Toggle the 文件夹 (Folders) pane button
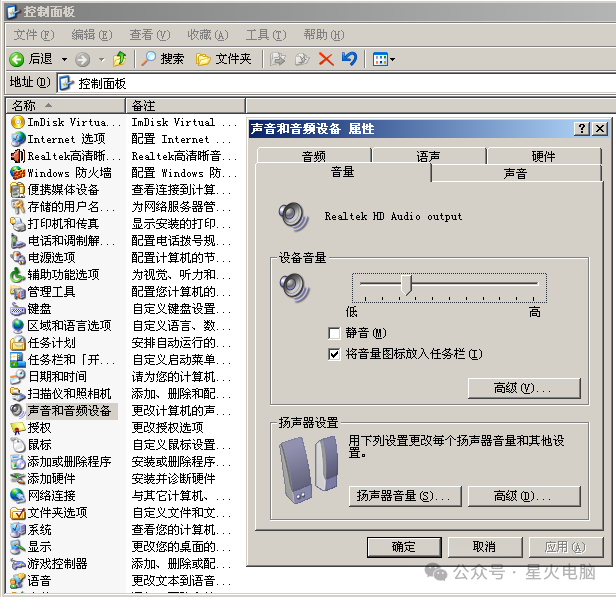 click(x=224, y=59)
